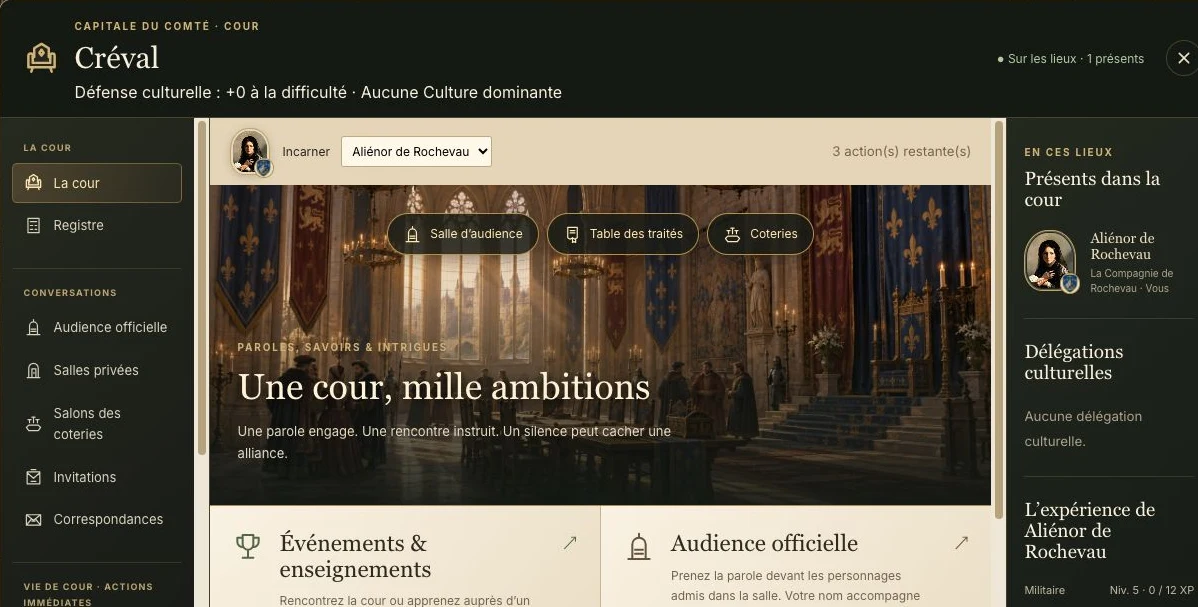Click the main content scrollbar

coord(998,320)
